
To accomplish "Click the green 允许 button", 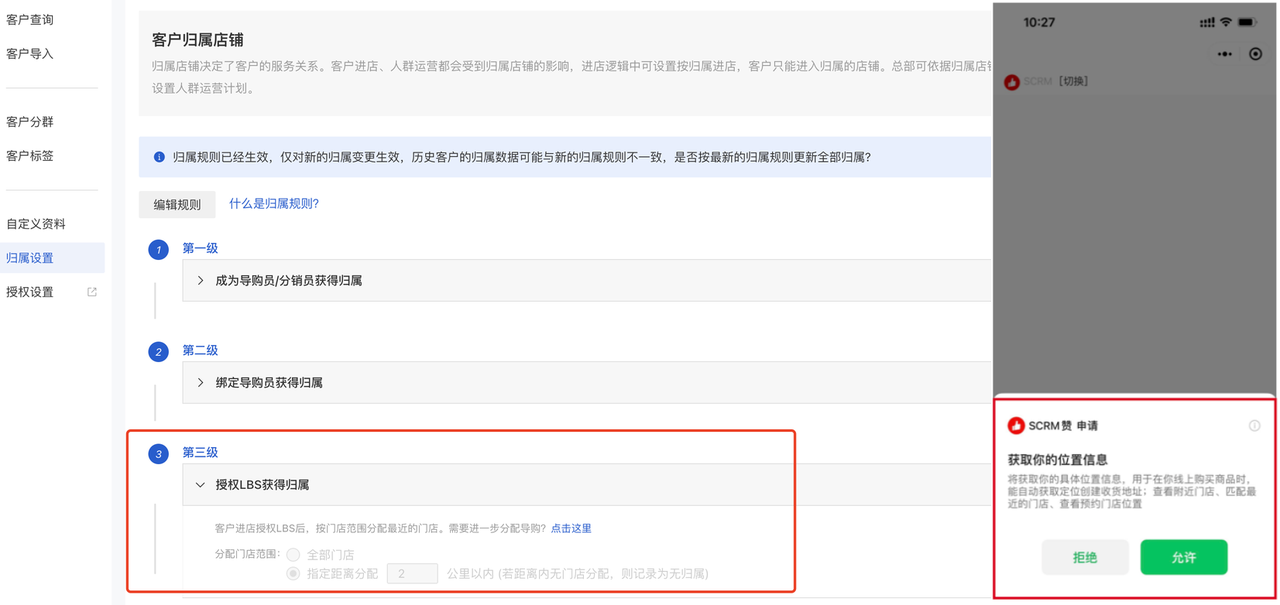I will (x=1184, y=557).
